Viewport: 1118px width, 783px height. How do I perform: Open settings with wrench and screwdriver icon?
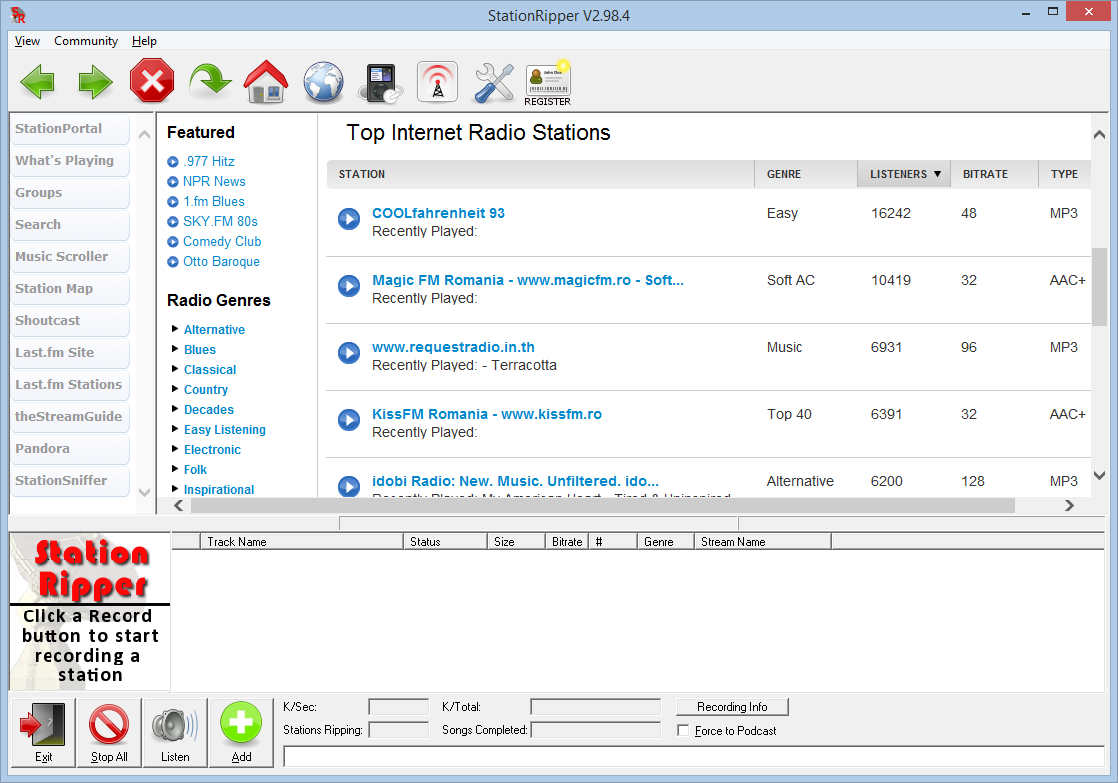(x=494, y=83)
